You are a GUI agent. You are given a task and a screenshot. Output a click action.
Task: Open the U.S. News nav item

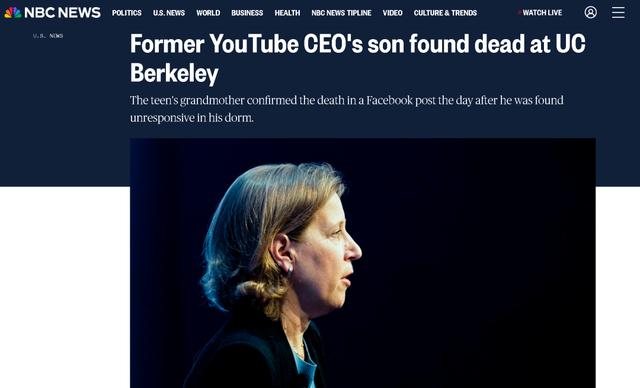[169, 13]
